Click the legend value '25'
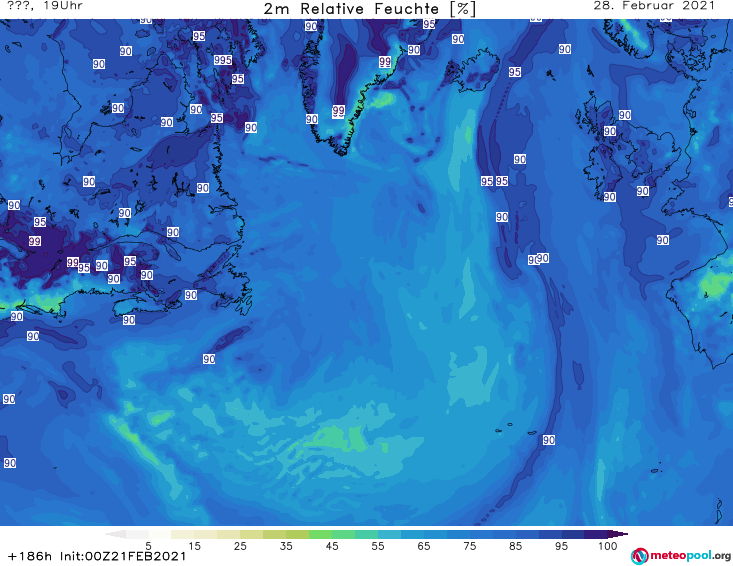This screenshot has width=733, height=566. coord(240,546)
